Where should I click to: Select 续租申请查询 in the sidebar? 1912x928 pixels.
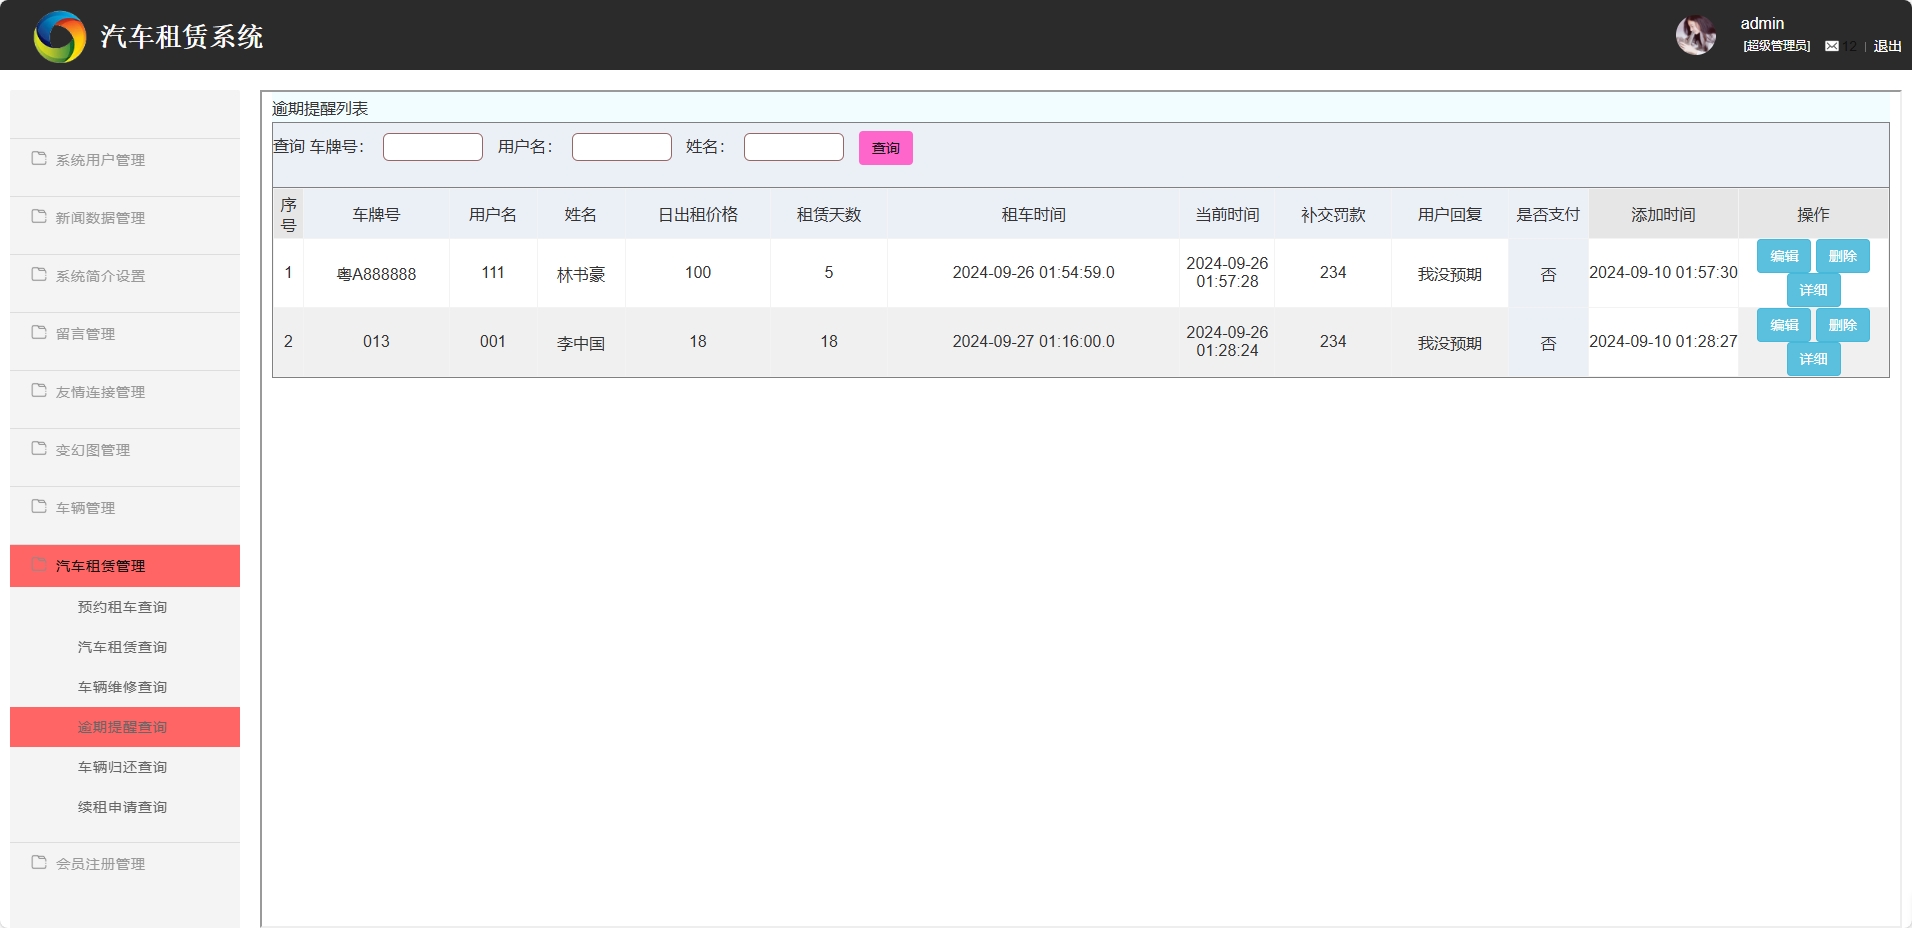click(x=122, y=807)
